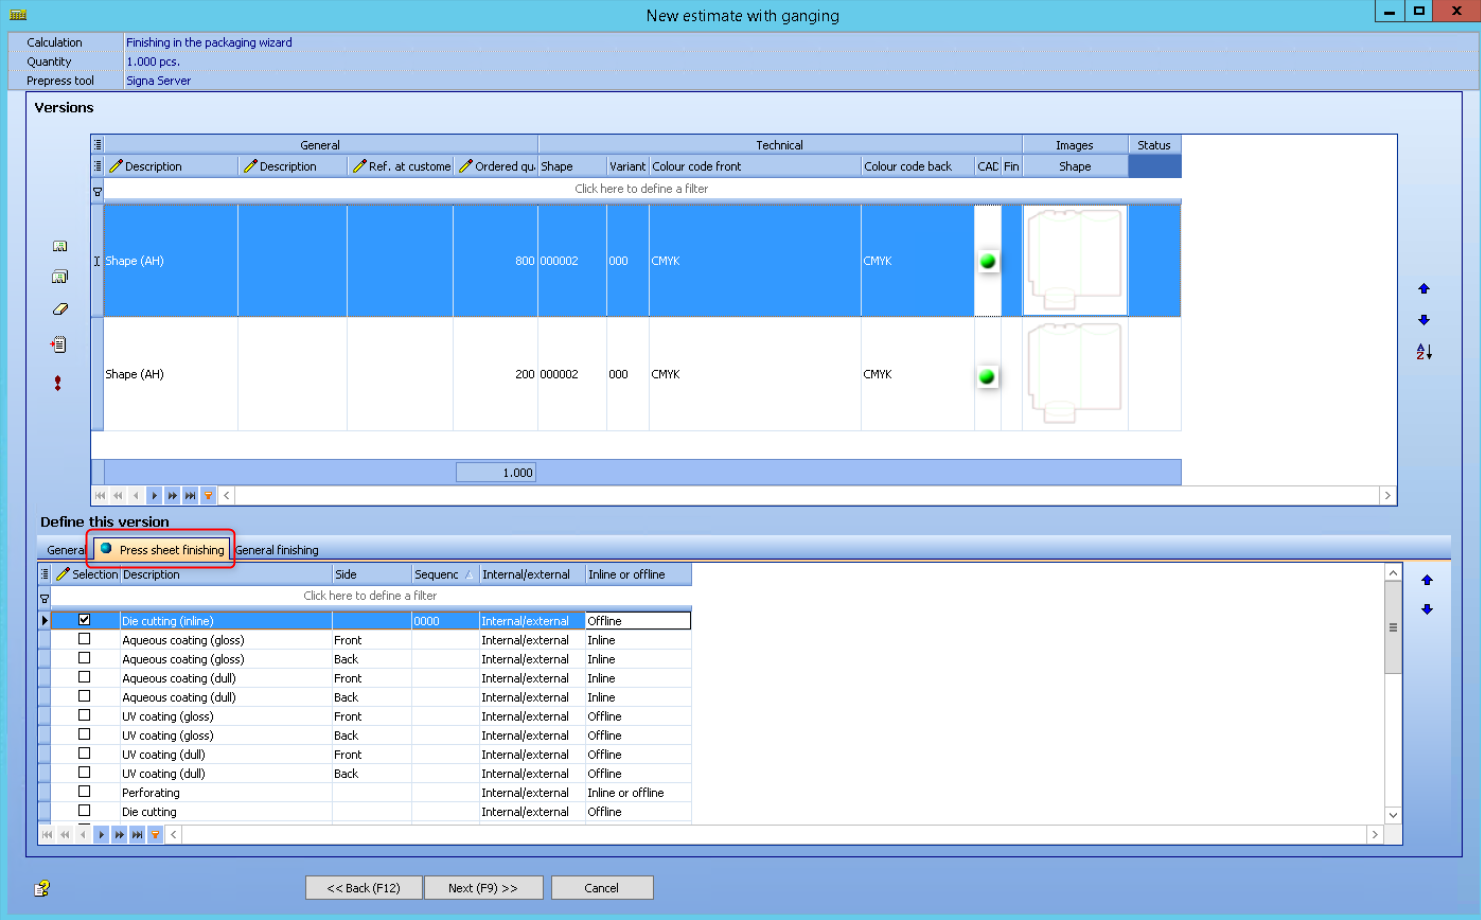Jump to next page in finishing navigator

pyautogui.click(x=119, y=834)
